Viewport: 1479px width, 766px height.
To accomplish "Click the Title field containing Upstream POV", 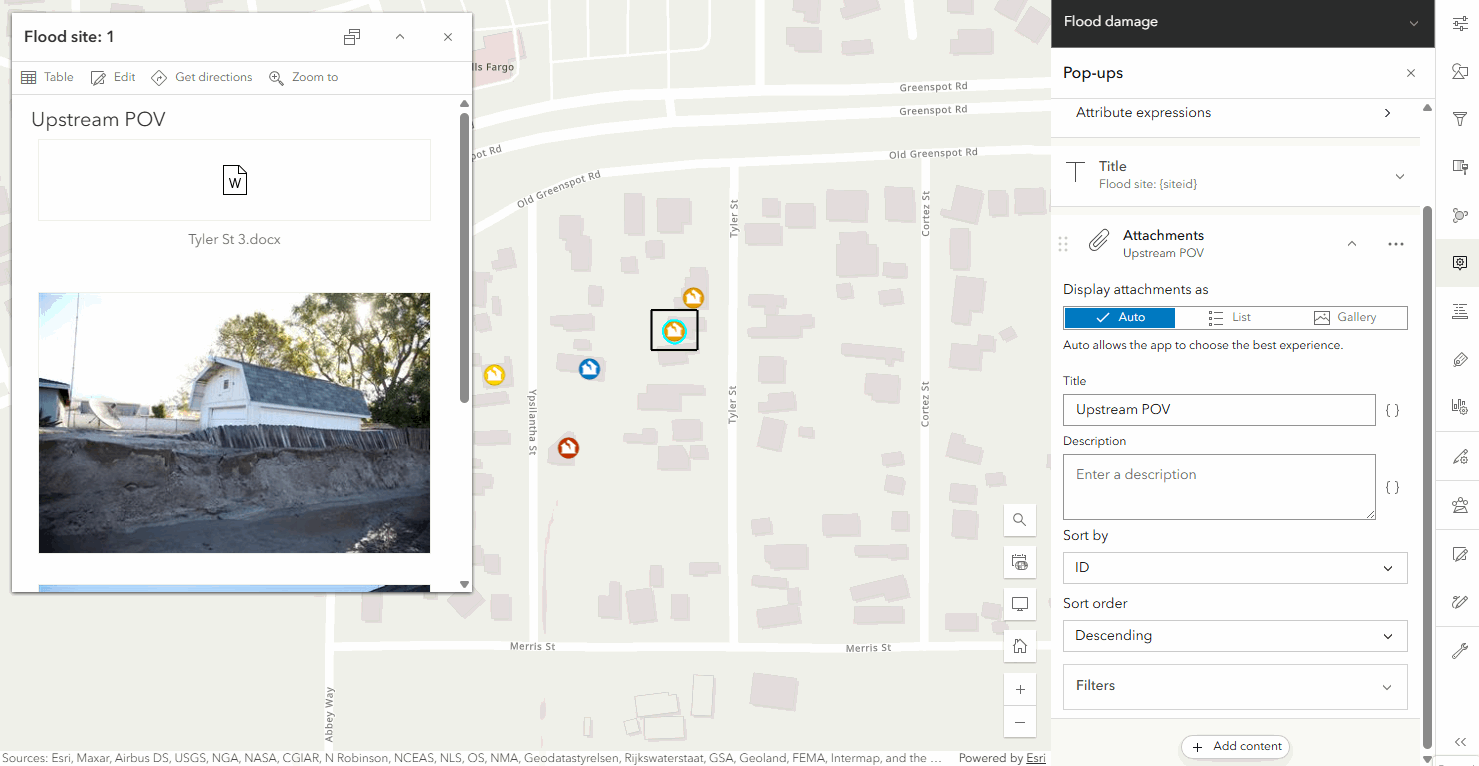I will (1219, 410).
